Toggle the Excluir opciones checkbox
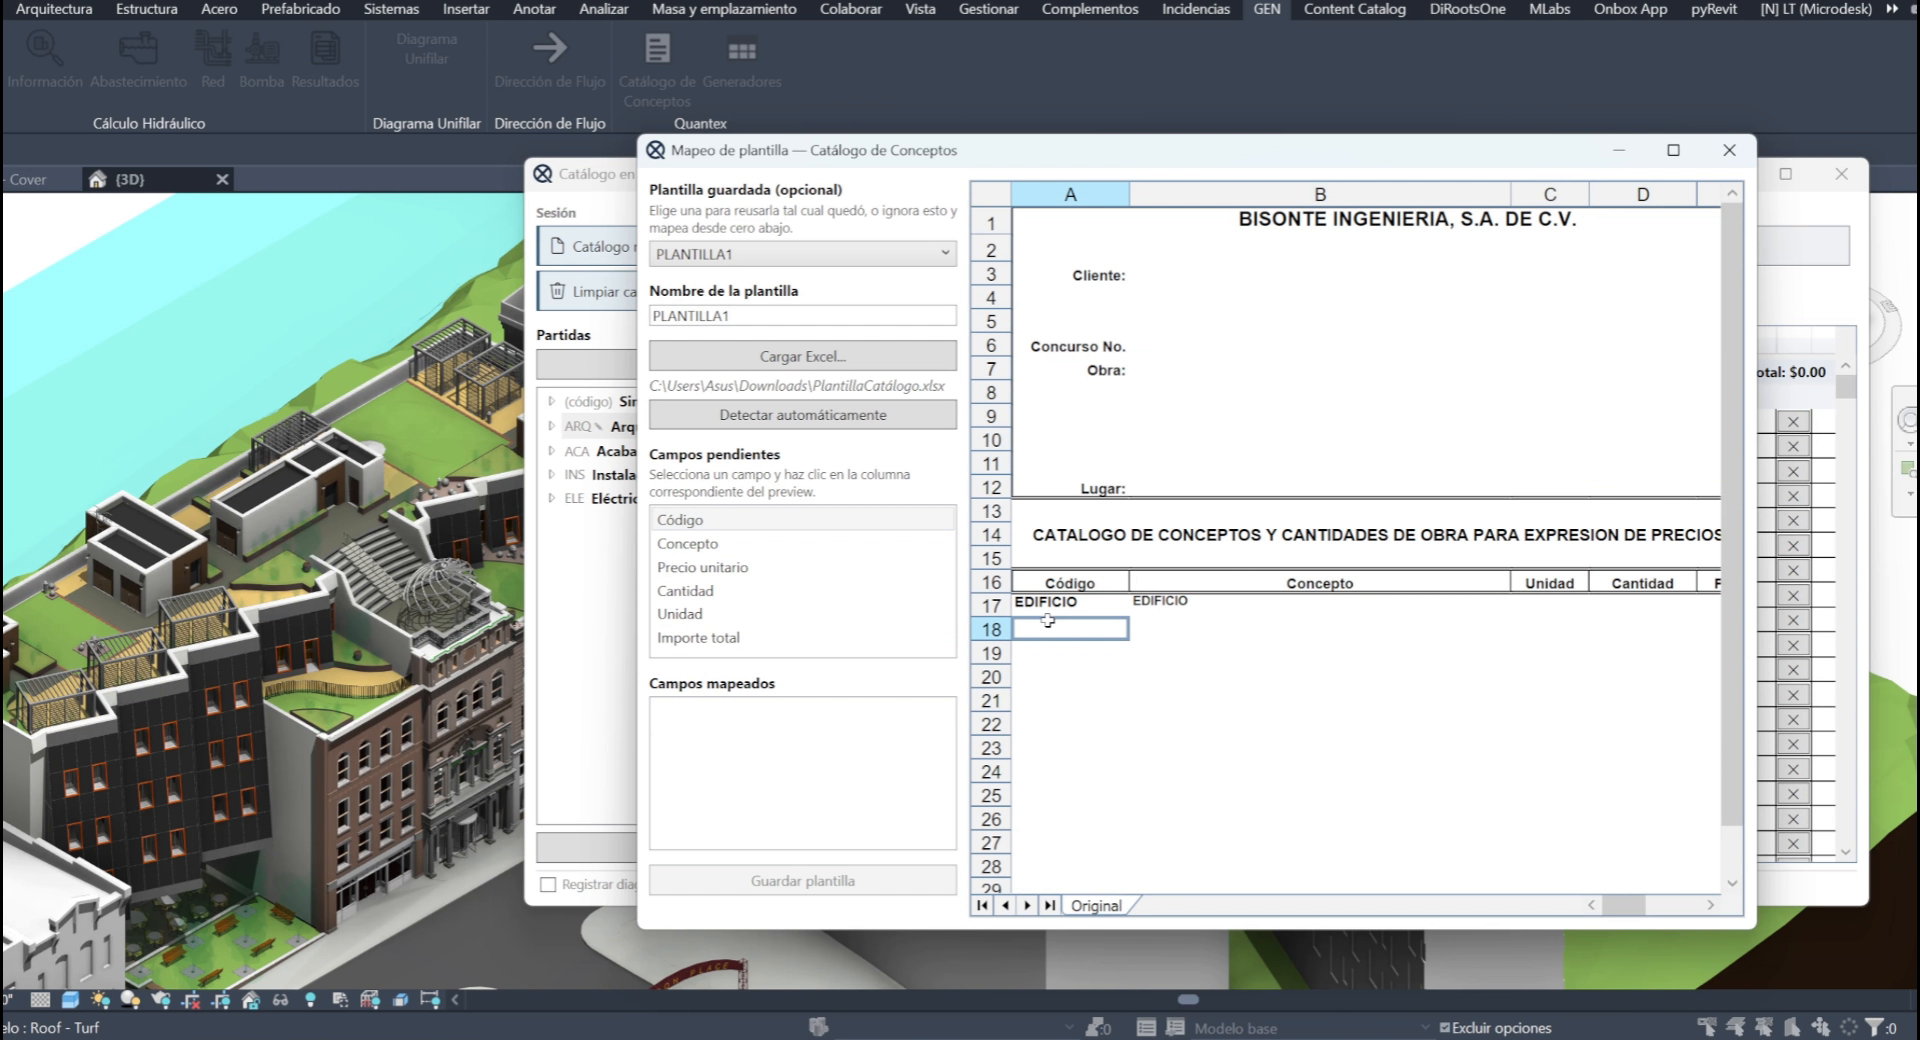This screenshot has width=1920, height=1040. pyautogui.click(x=1444, y=1027)
